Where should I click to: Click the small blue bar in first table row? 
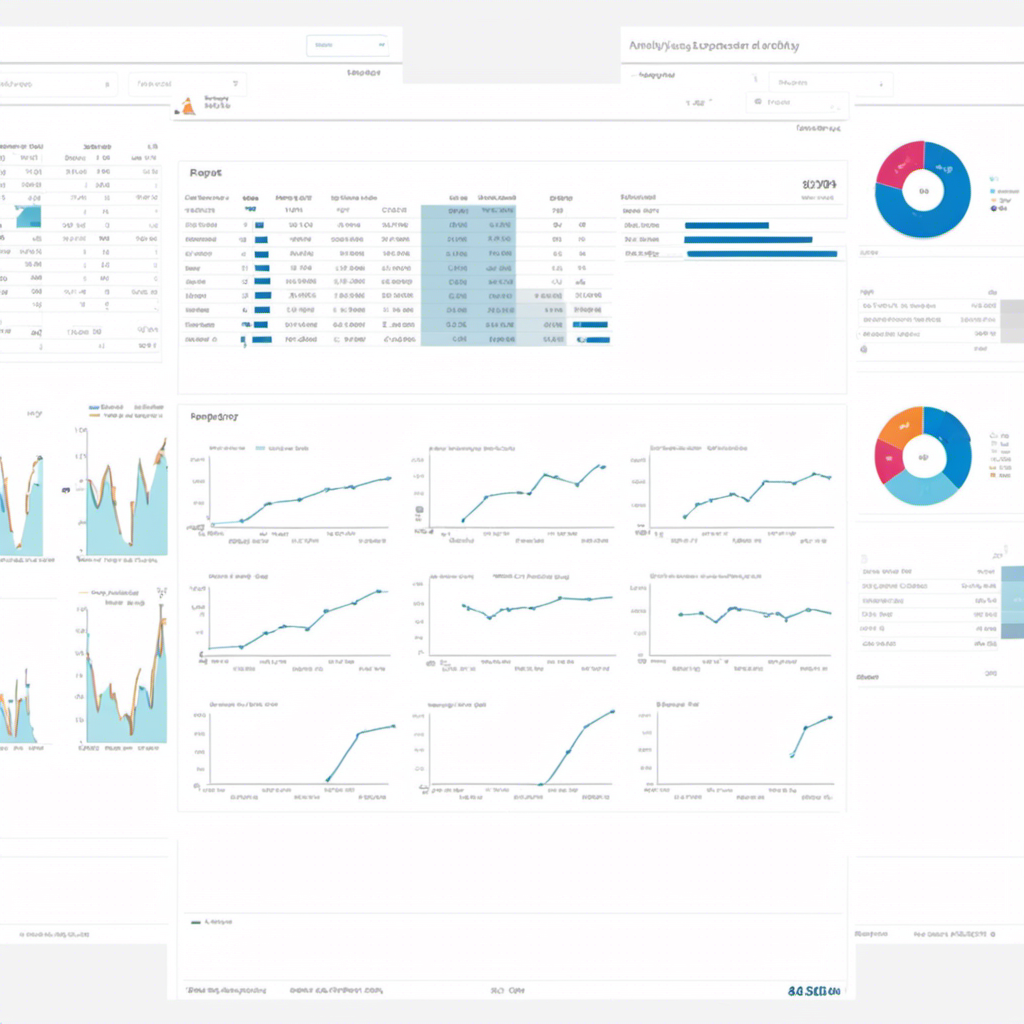[259, 225]
